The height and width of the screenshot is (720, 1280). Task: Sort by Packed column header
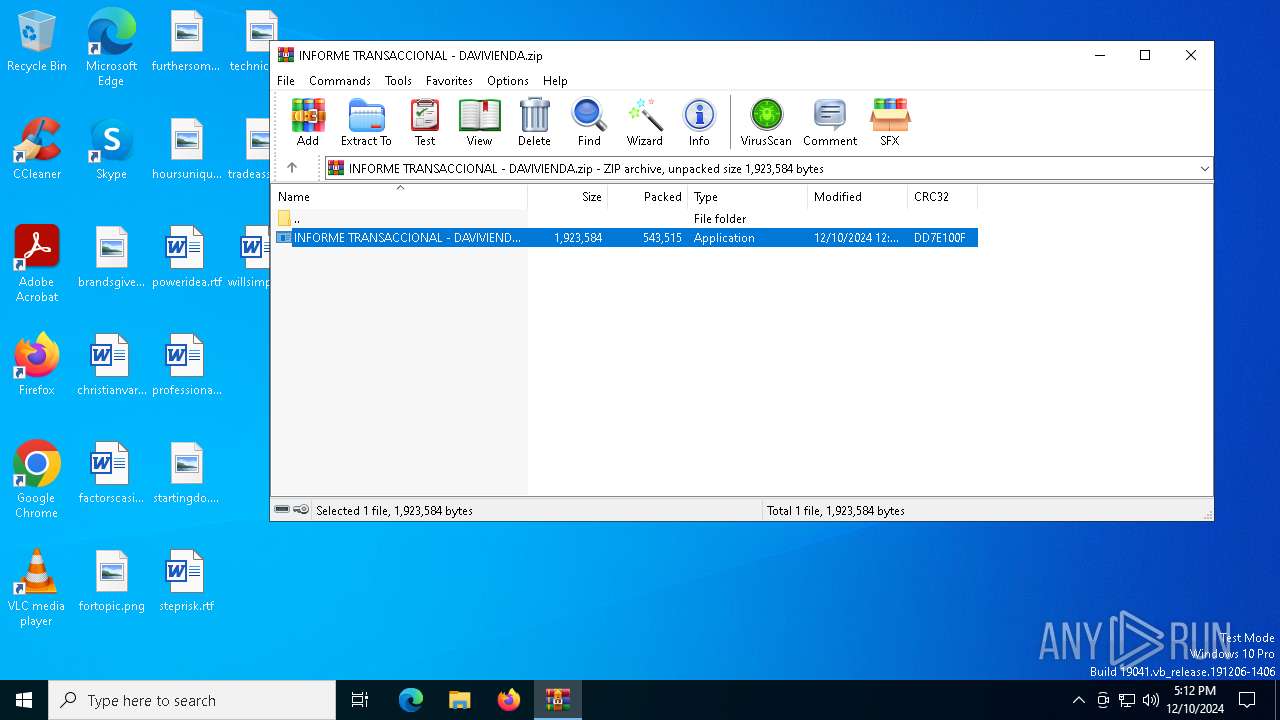648,197
